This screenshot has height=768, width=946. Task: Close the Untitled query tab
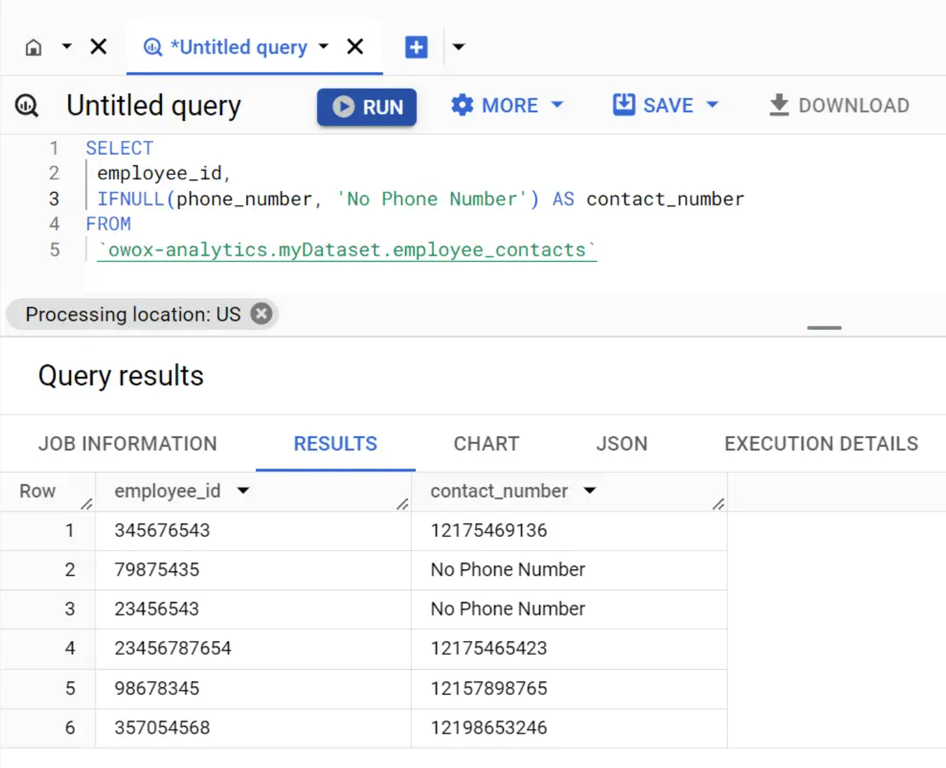click(355, 46)
